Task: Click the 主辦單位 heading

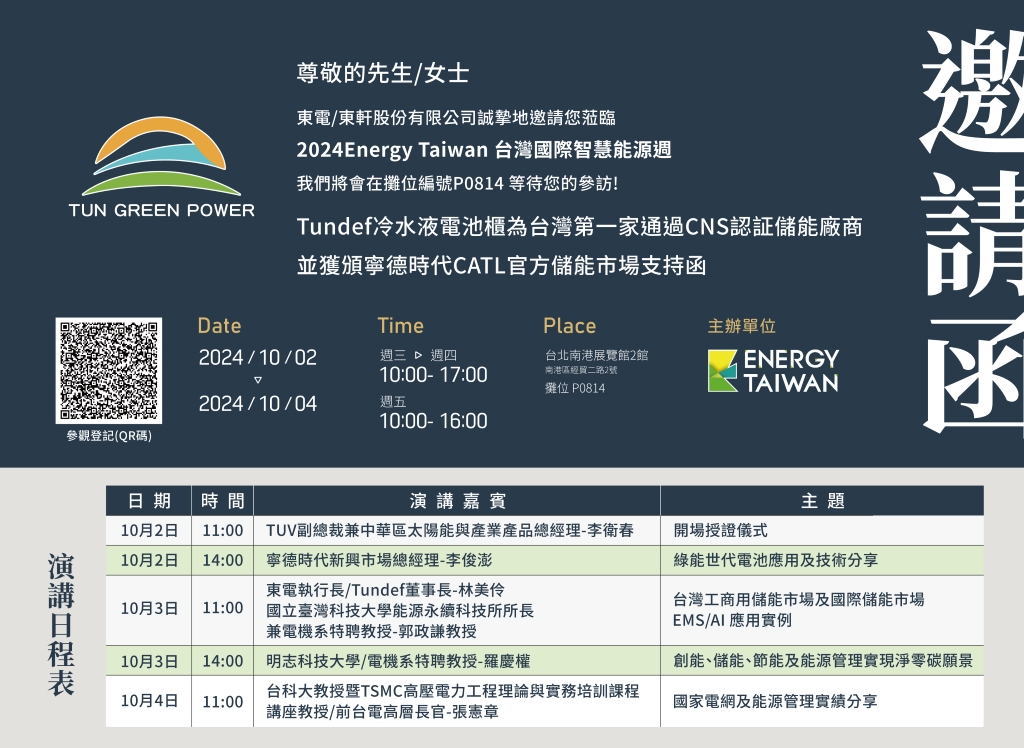Action: (x=742, y=325)
